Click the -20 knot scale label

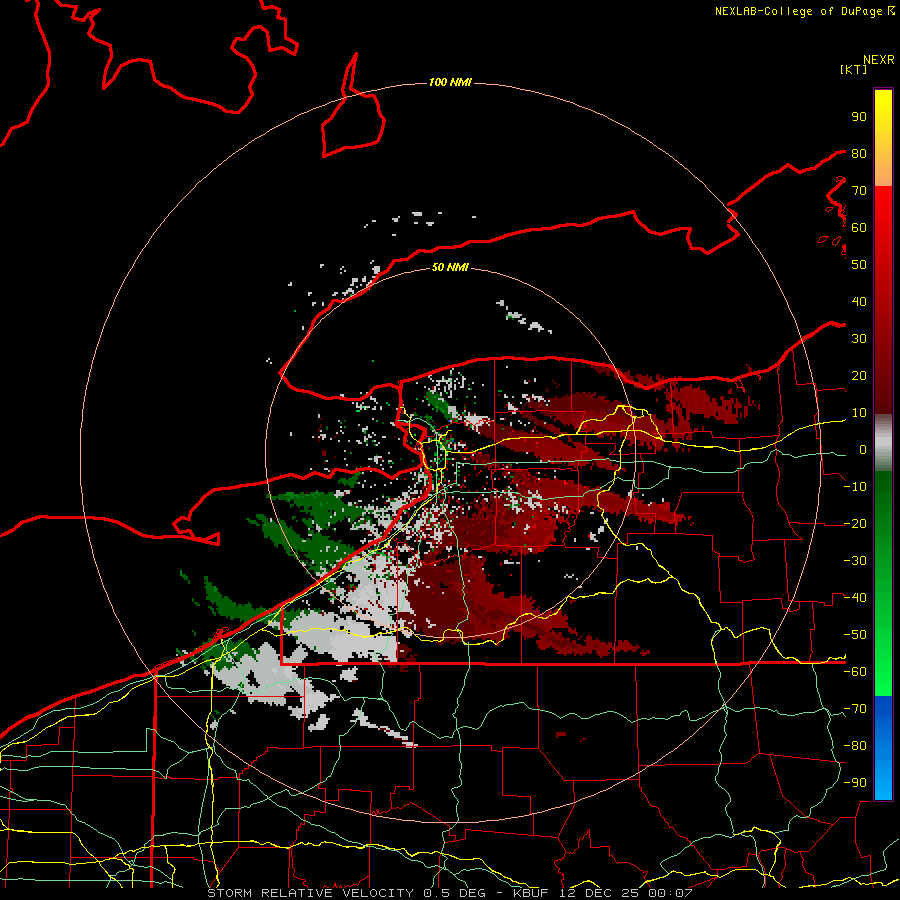855,523
